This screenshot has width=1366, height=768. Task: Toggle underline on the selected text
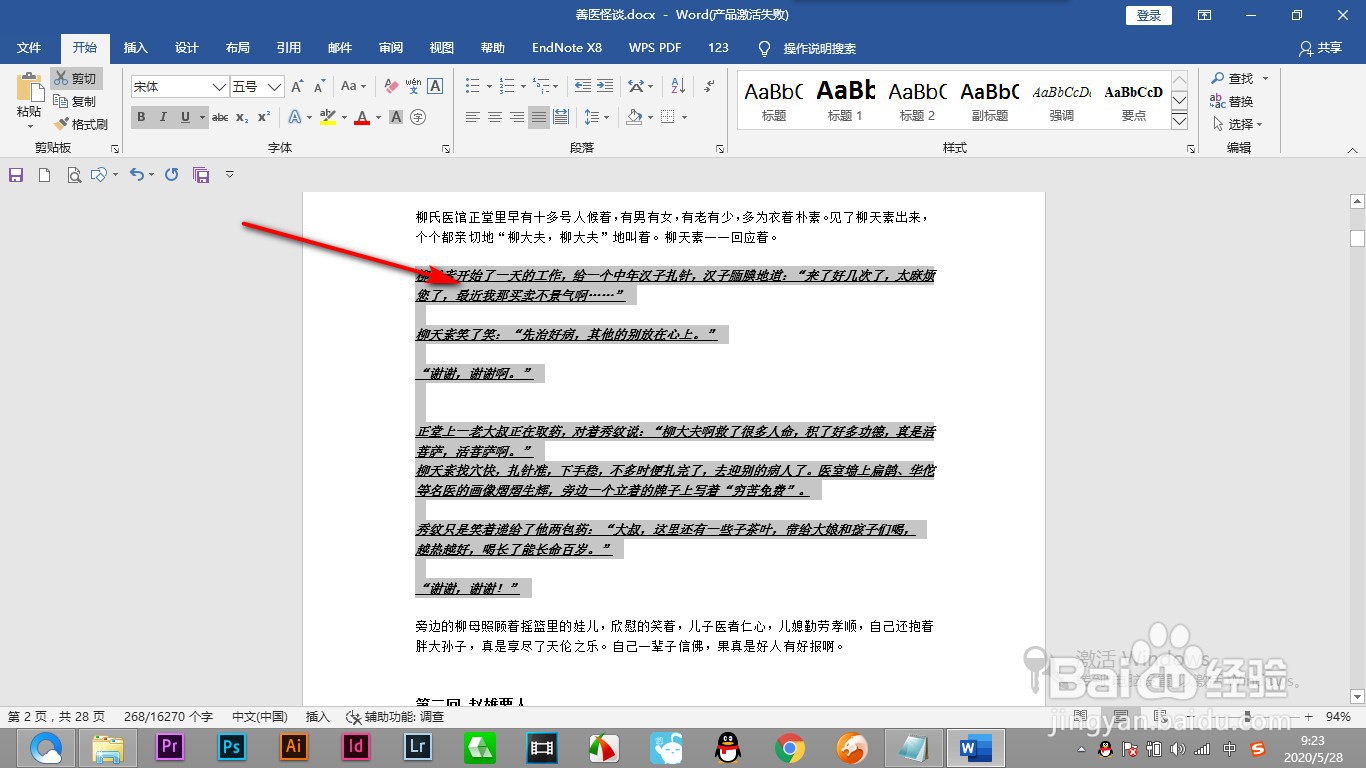[x=185, y=117]
